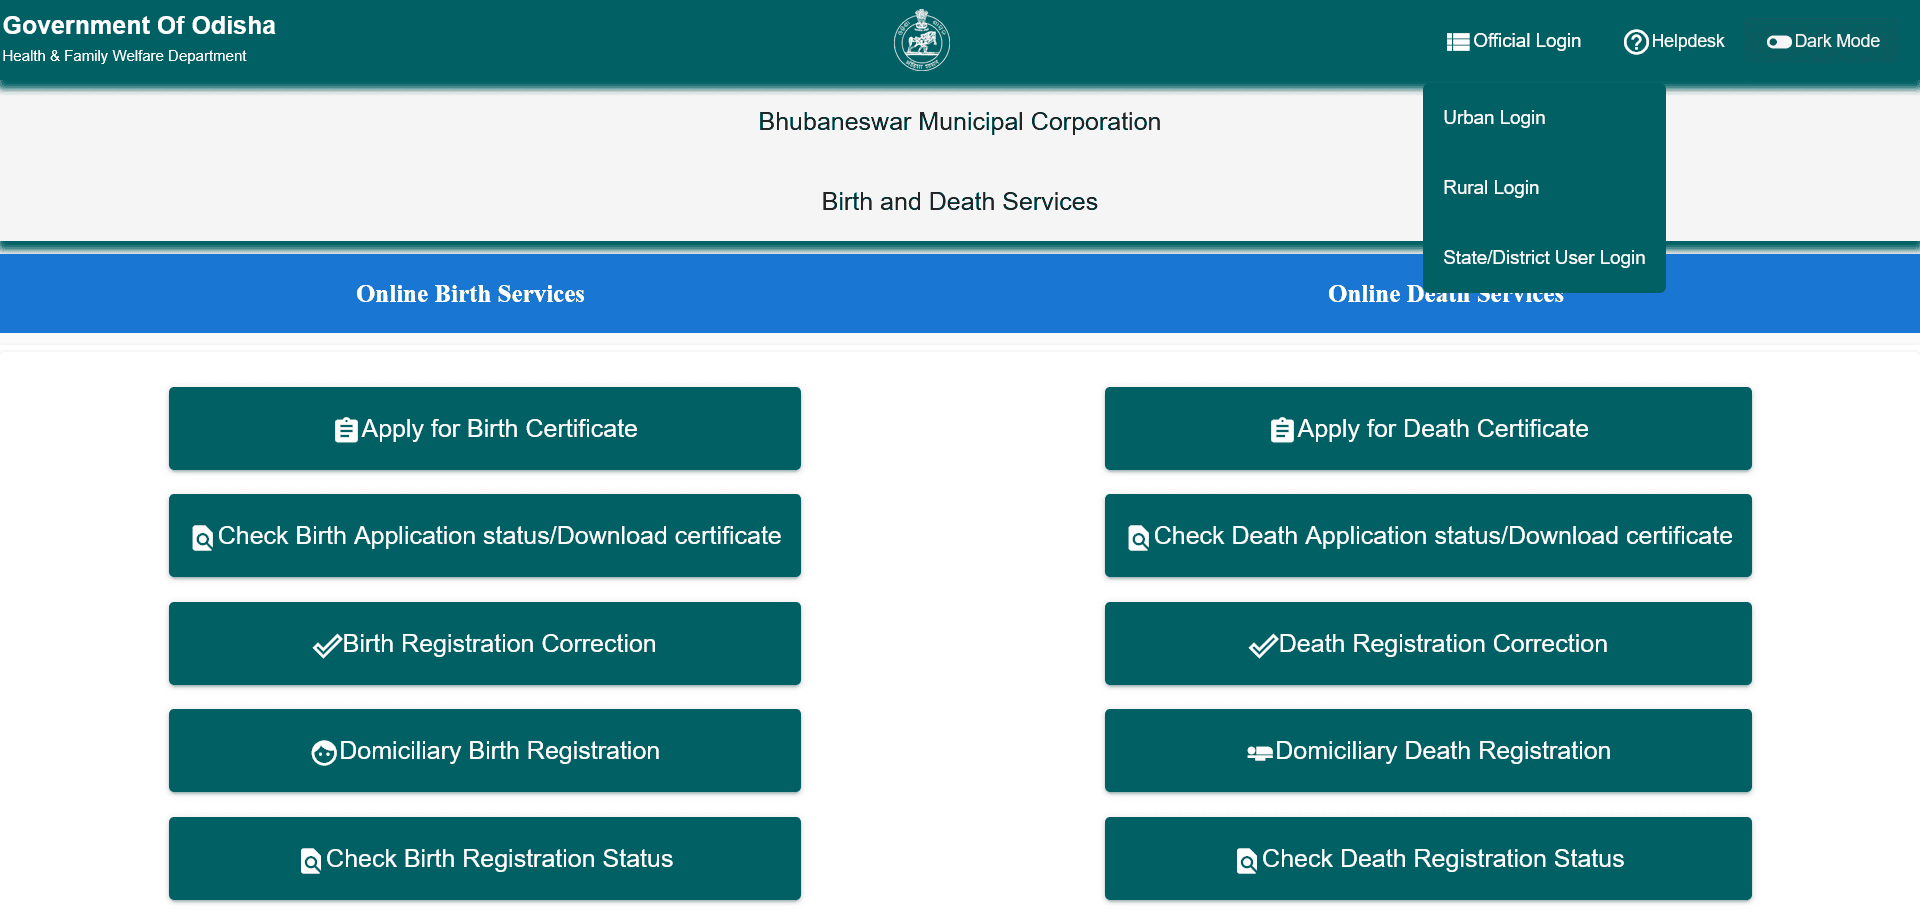This screenshot has width=1920, height=912.
Task: Click baby face icon on Domiciliary Birth Registration
Action: (323, 753)
